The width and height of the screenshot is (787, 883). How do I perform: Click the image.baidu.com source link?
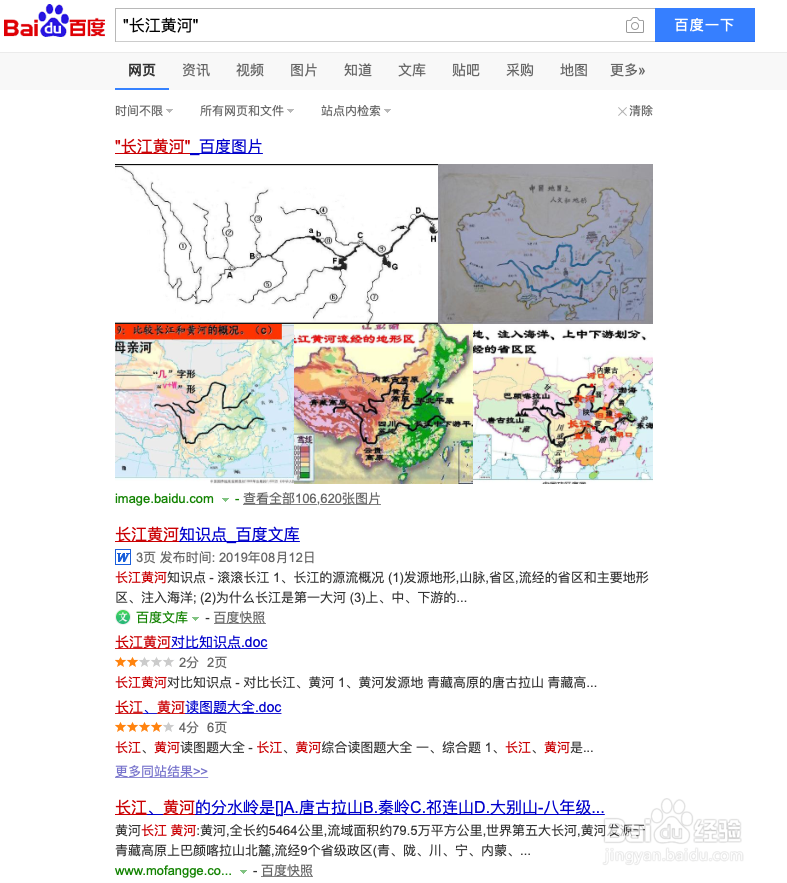[164, 499]
